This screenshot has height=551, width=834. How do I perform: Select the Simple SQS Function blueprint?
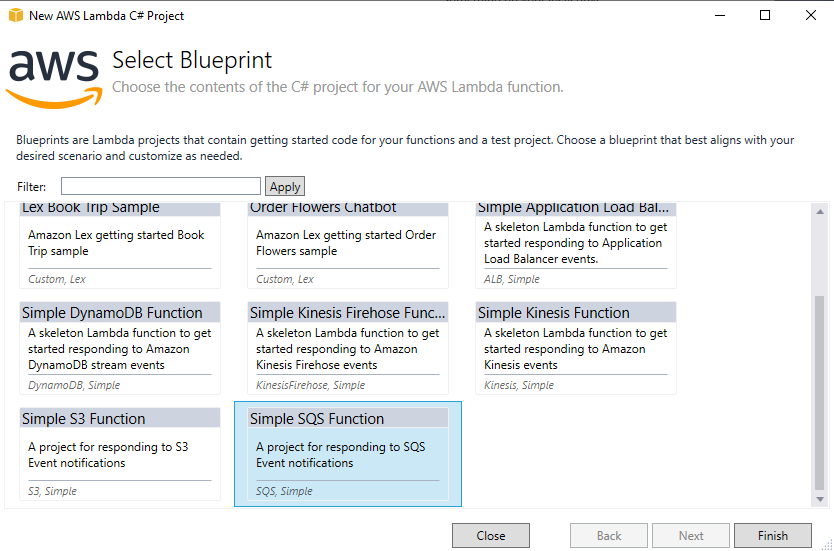point(348,454)
